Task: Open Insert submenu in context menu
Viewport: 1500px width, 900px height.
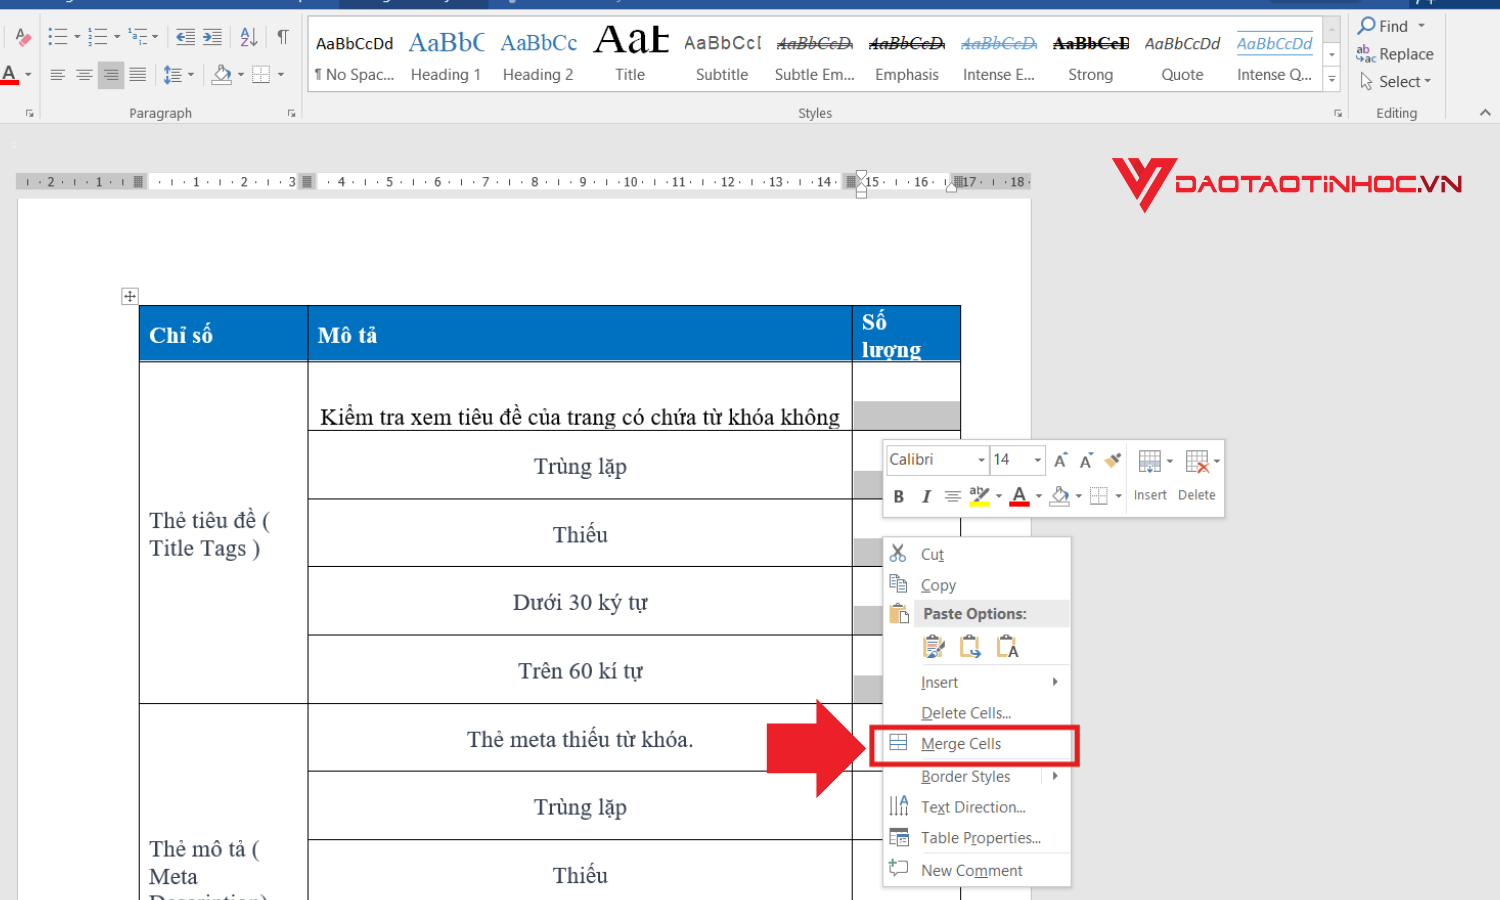Action: 977,682
